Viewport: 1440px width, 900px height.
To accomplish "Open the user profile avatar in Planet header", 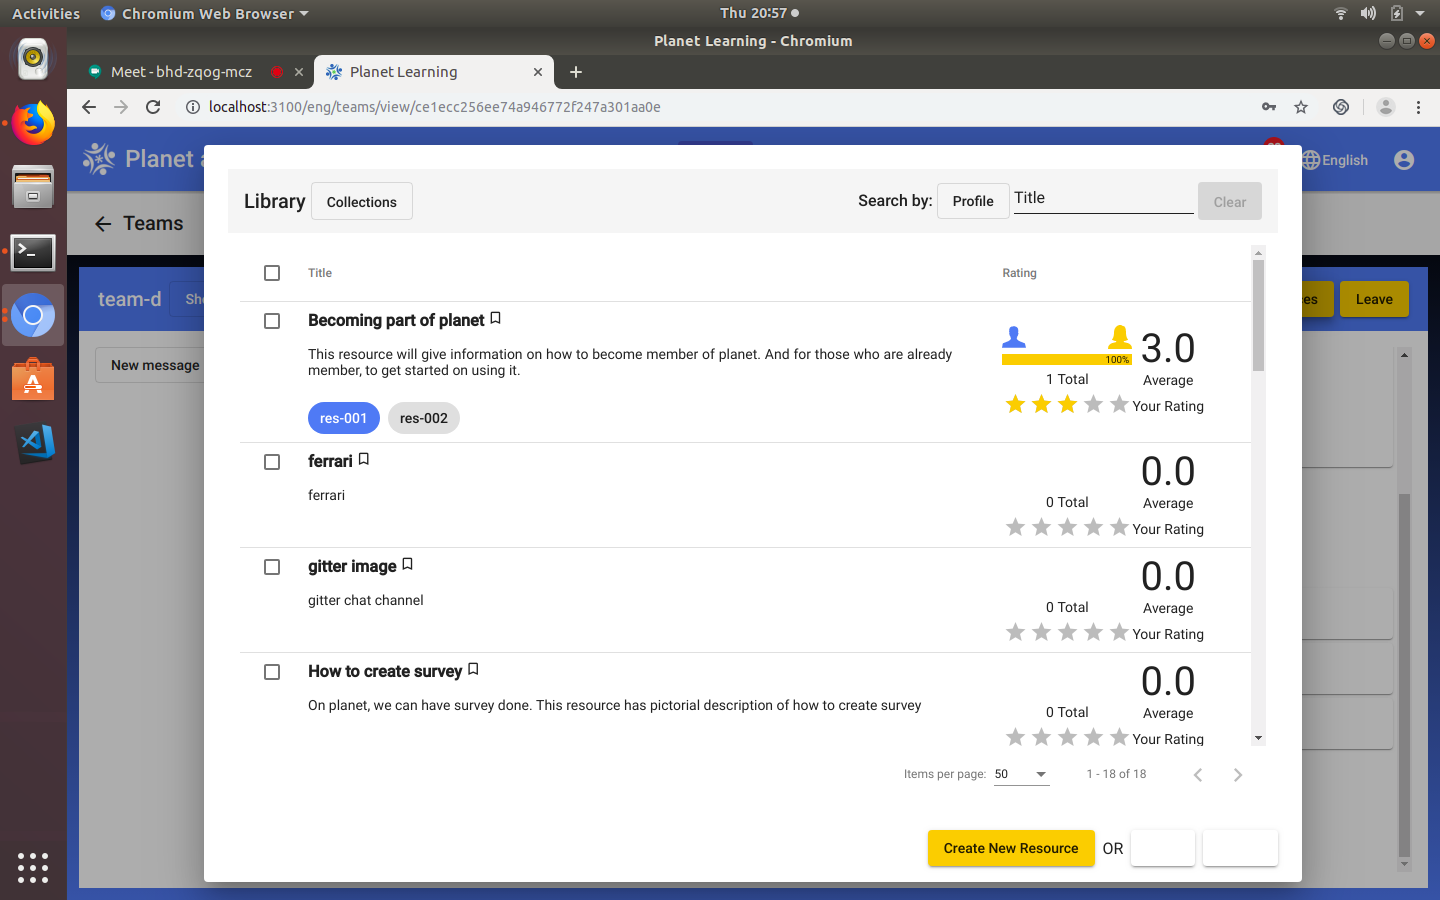I will coord(1404,160).
